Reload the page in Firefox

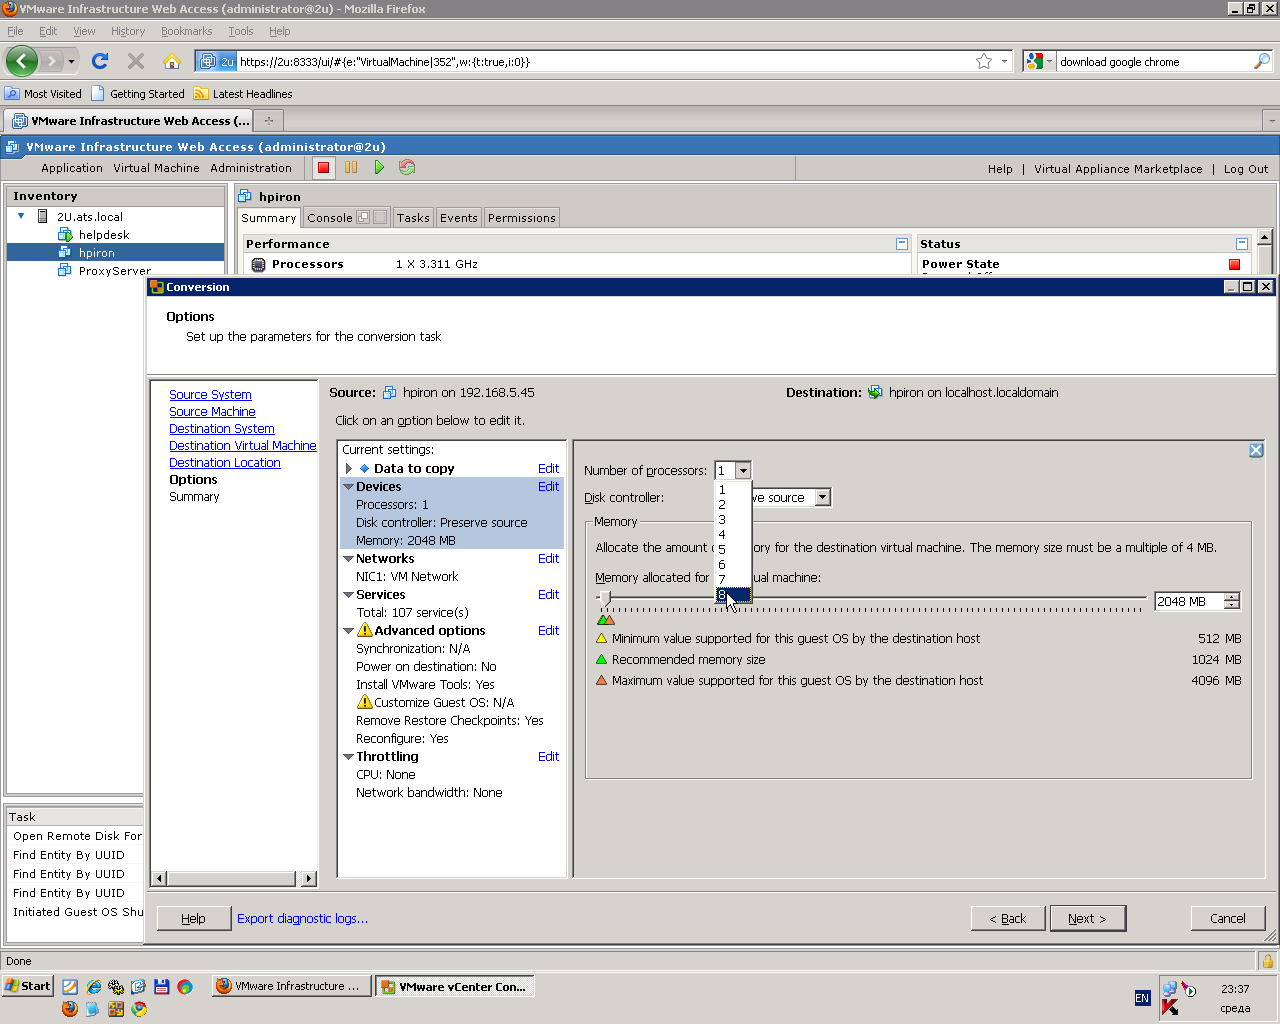point(100,61)
